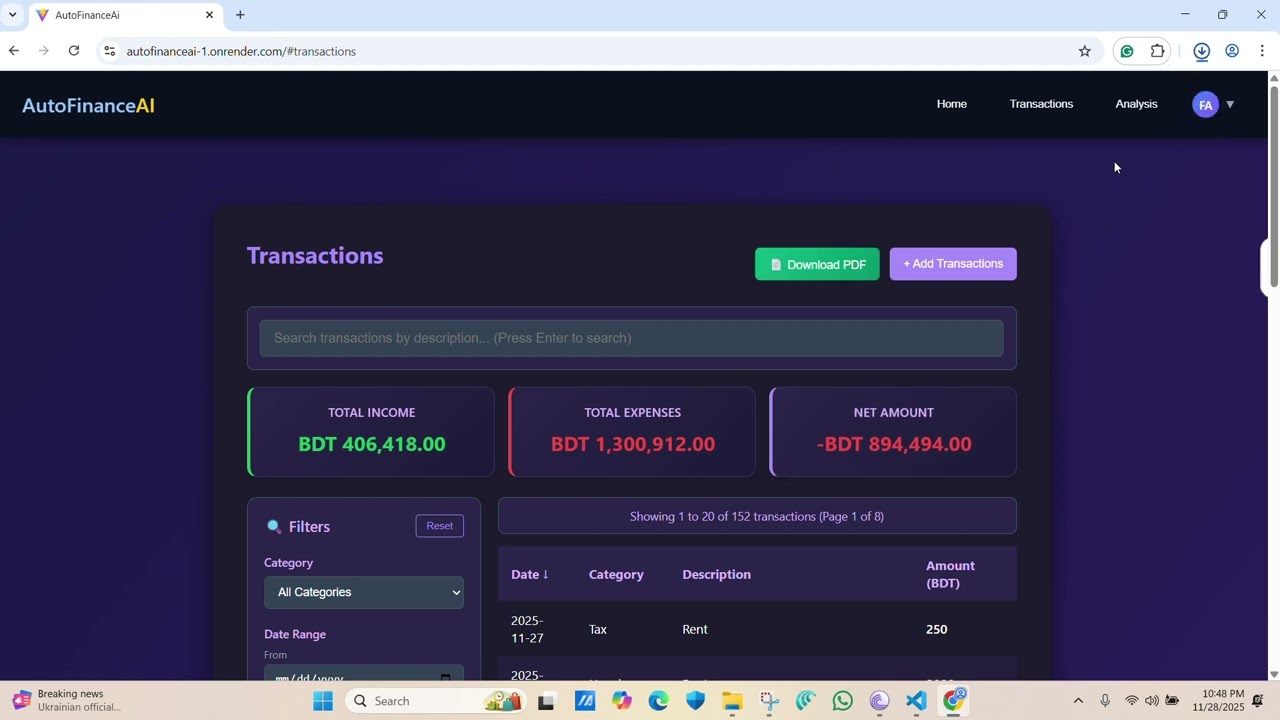Click the Description column header
Viewport: 1280px width, 720px height.
coord(716,574)
